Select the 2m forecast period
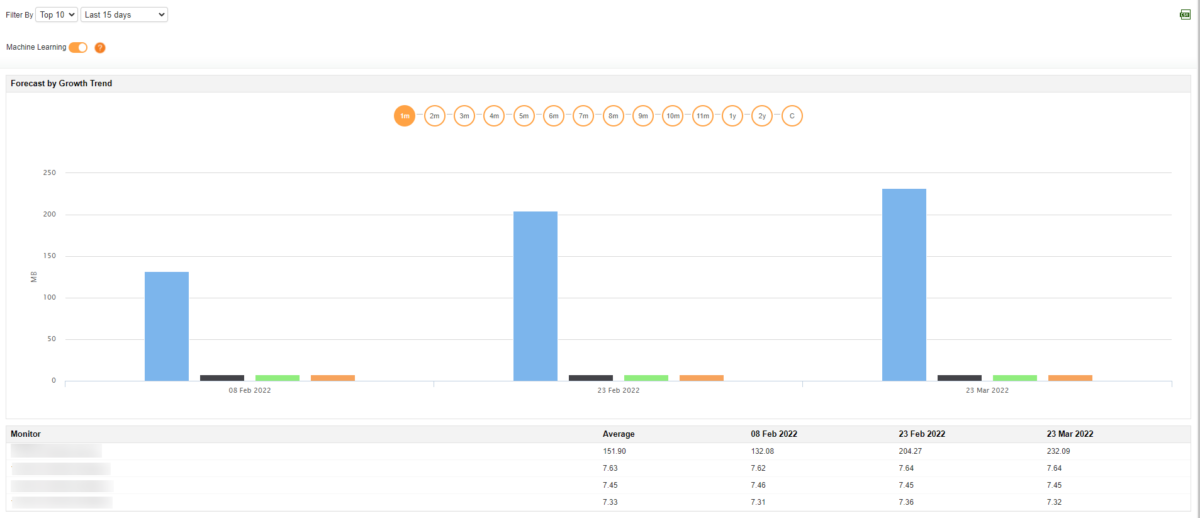Viewport: 1200px width, 518px height. click(434, 116)
